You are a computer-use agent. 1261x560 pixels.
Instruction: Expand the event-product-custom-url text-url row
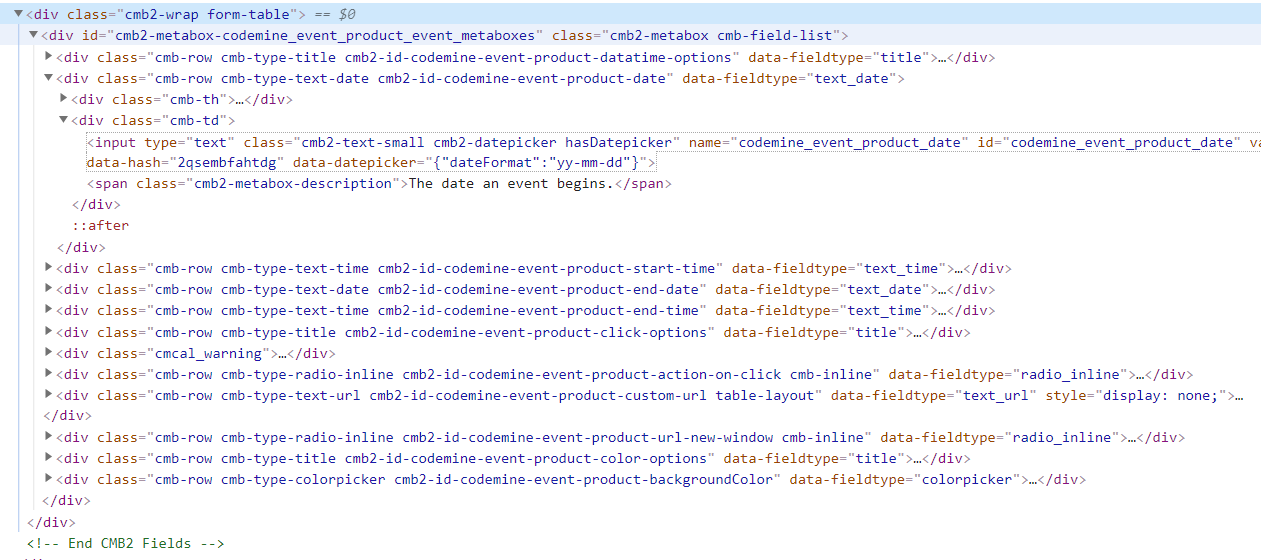click(49, 395)
